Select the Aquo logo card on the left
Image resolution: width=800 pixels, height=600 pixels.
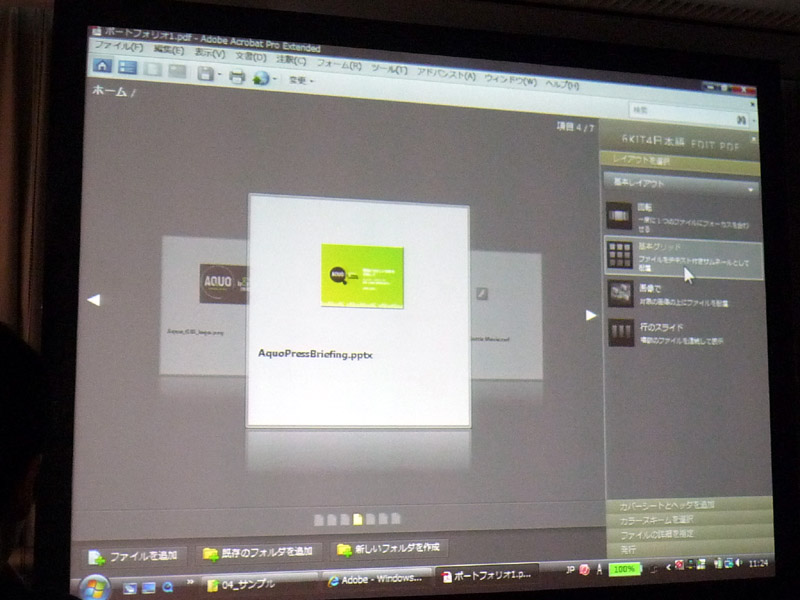click(x=204, y=306)
